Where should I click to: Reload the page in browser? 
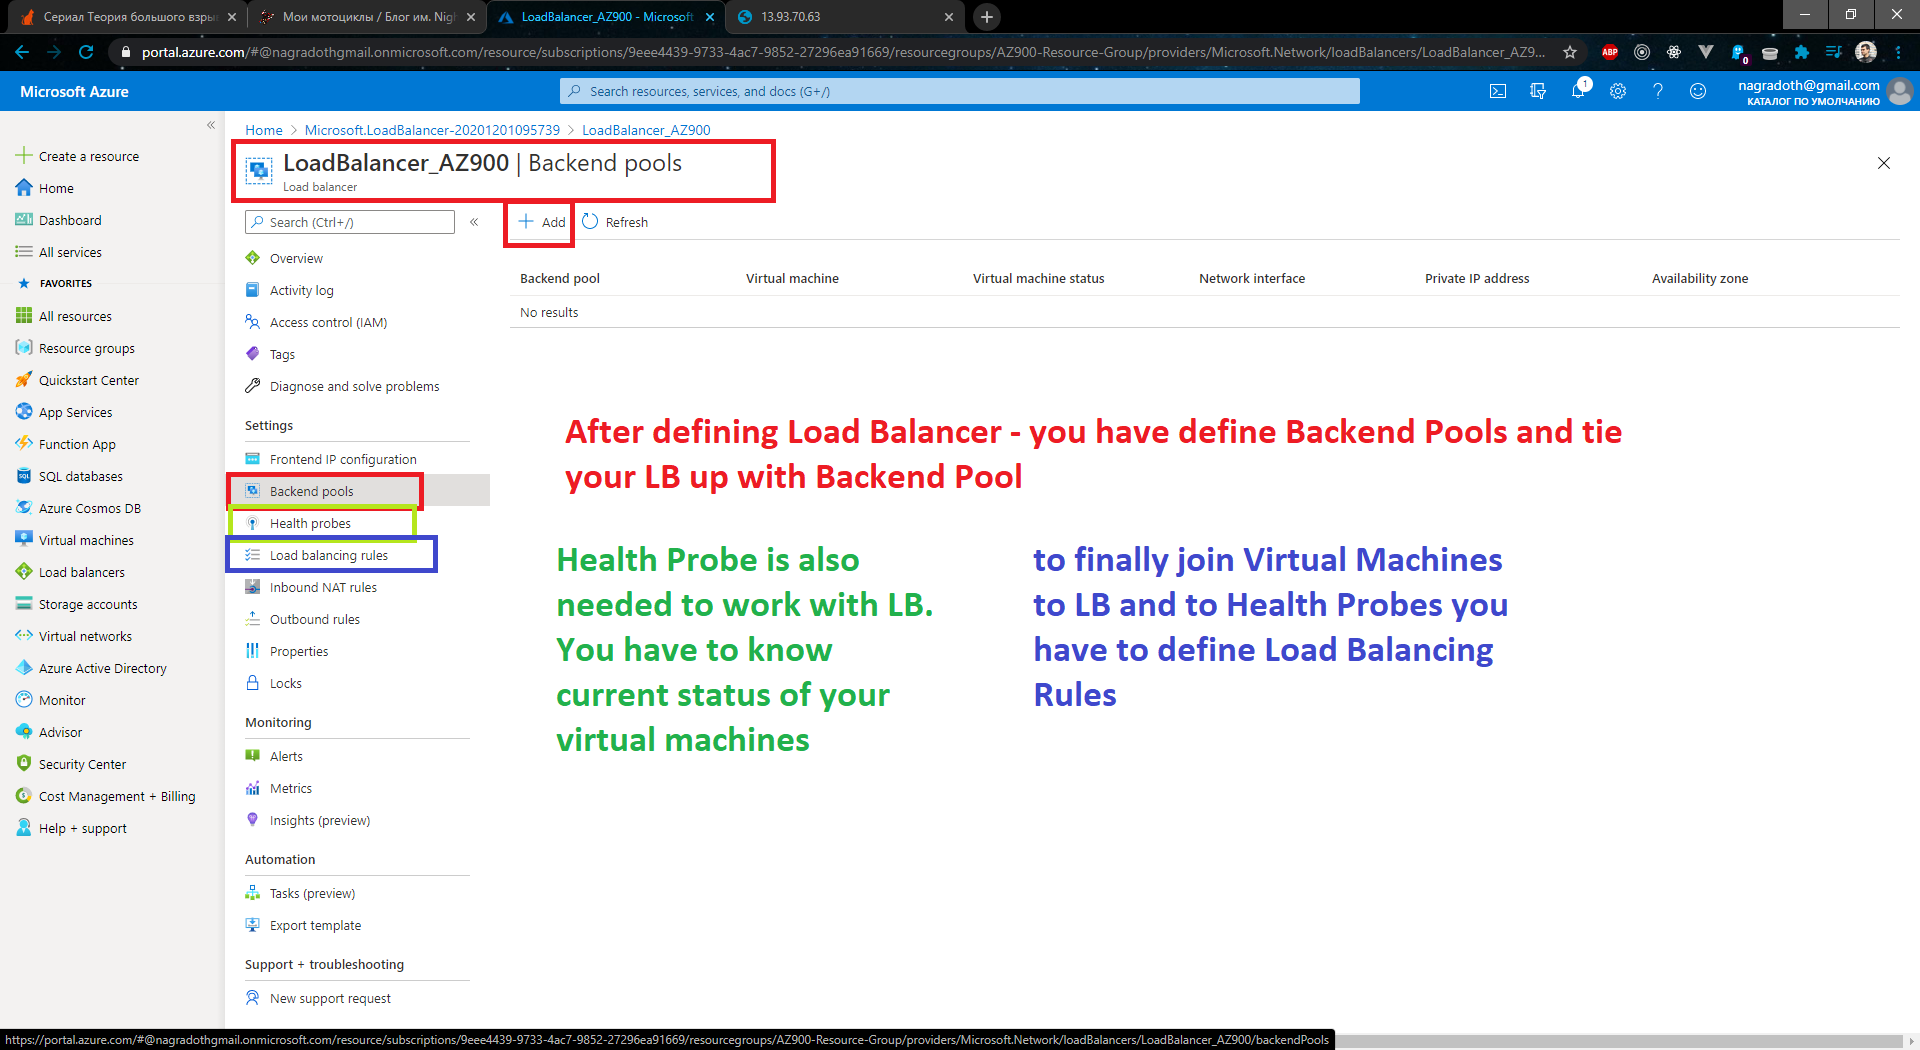click(86, 52)
